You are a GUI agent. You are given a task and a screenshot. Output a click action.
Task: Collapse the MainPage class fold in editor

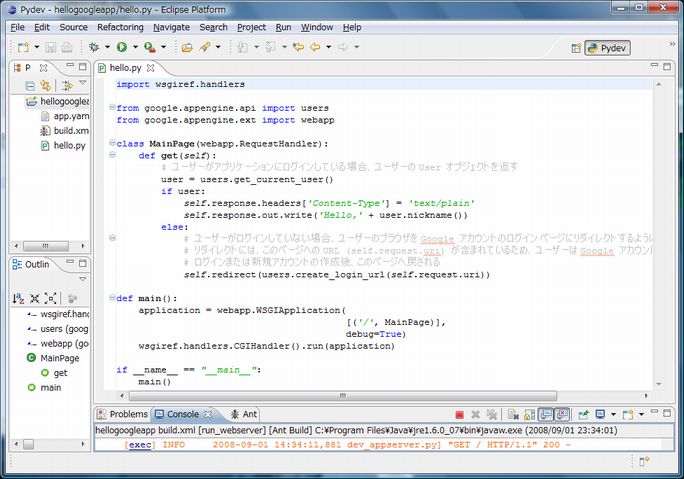point(112,144)
